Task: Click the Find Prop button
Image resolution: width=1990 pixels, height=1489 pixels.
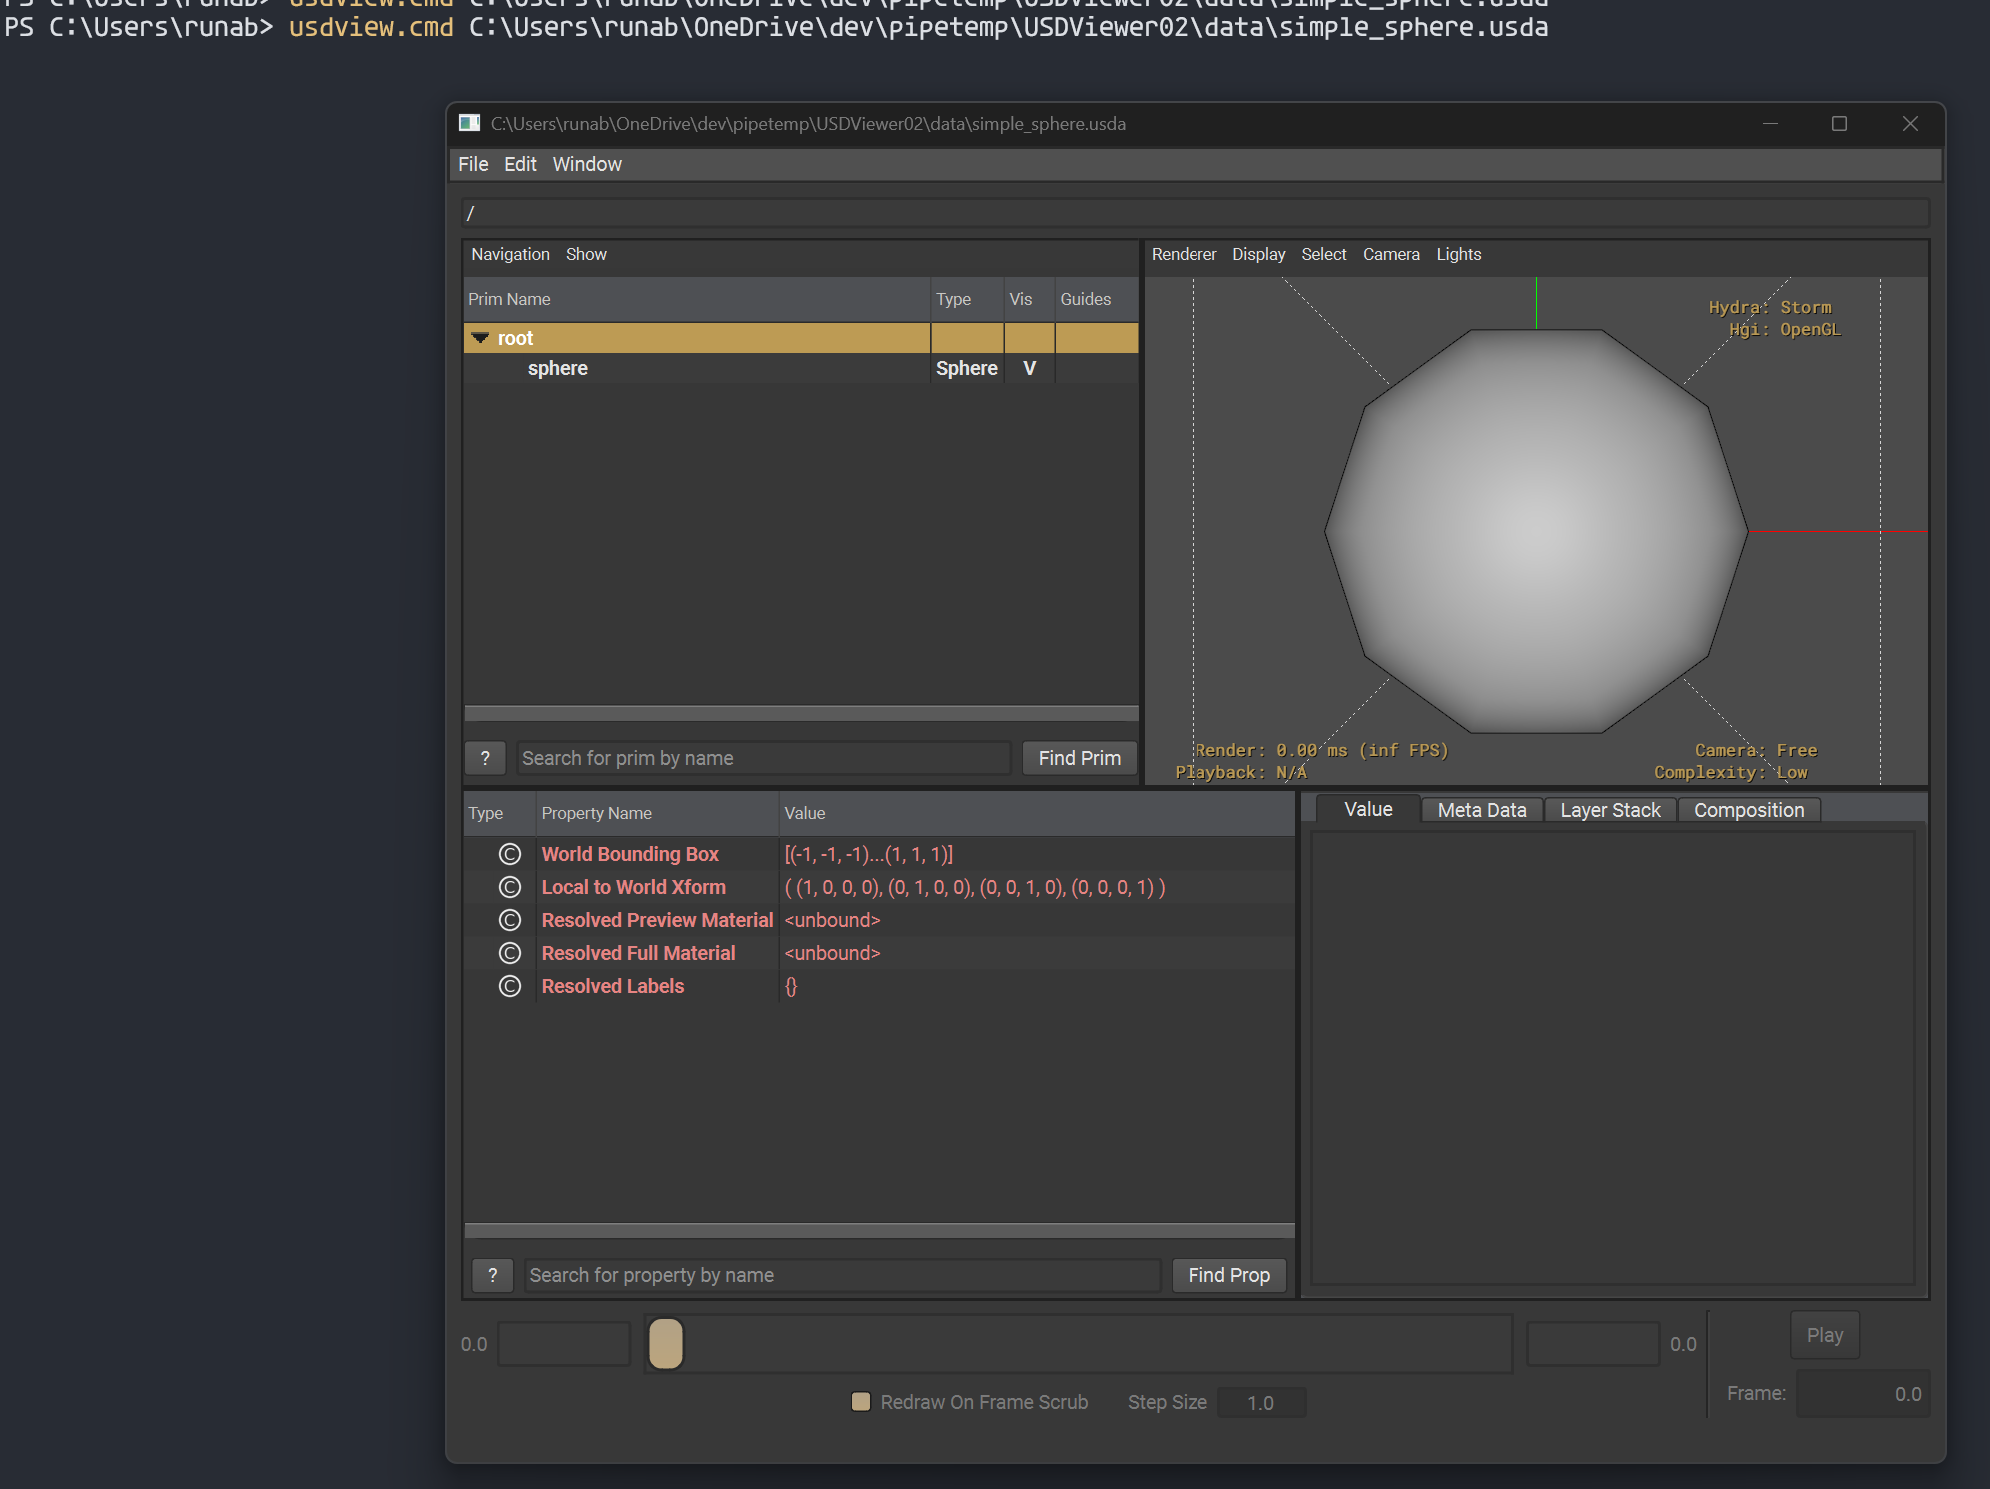Action: point(1228,1275)
